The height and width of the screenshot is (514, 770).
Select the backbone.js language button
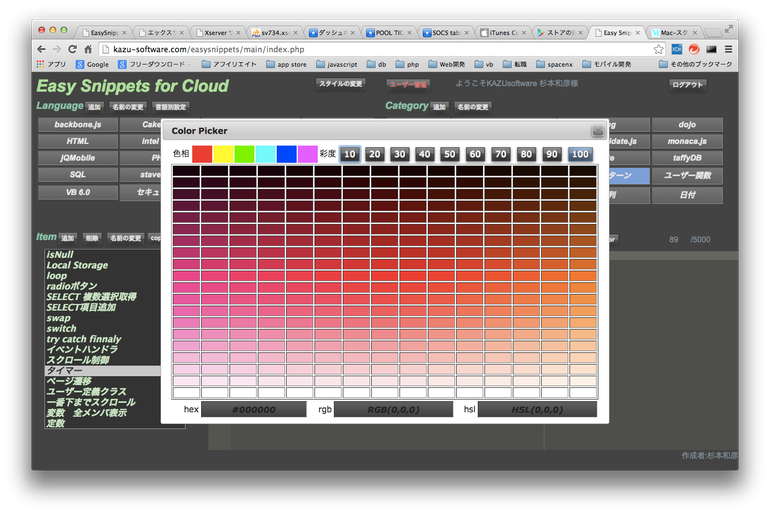click(78, 125)
